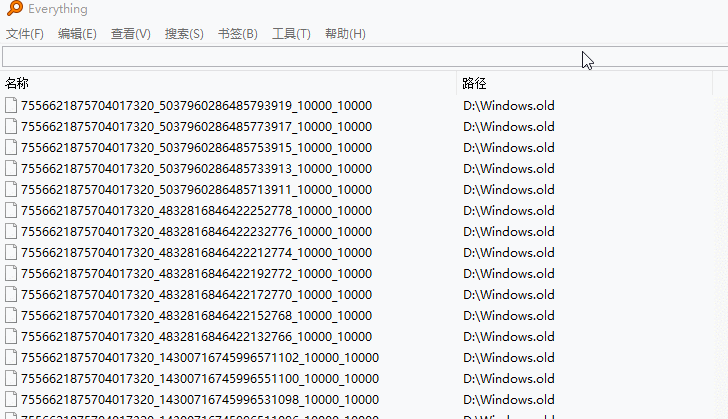The width and height of the screenshot is (728, 419).
Task: Click file icon of row ending 485713911_10000_10000
Action: (x=11, y=190)
